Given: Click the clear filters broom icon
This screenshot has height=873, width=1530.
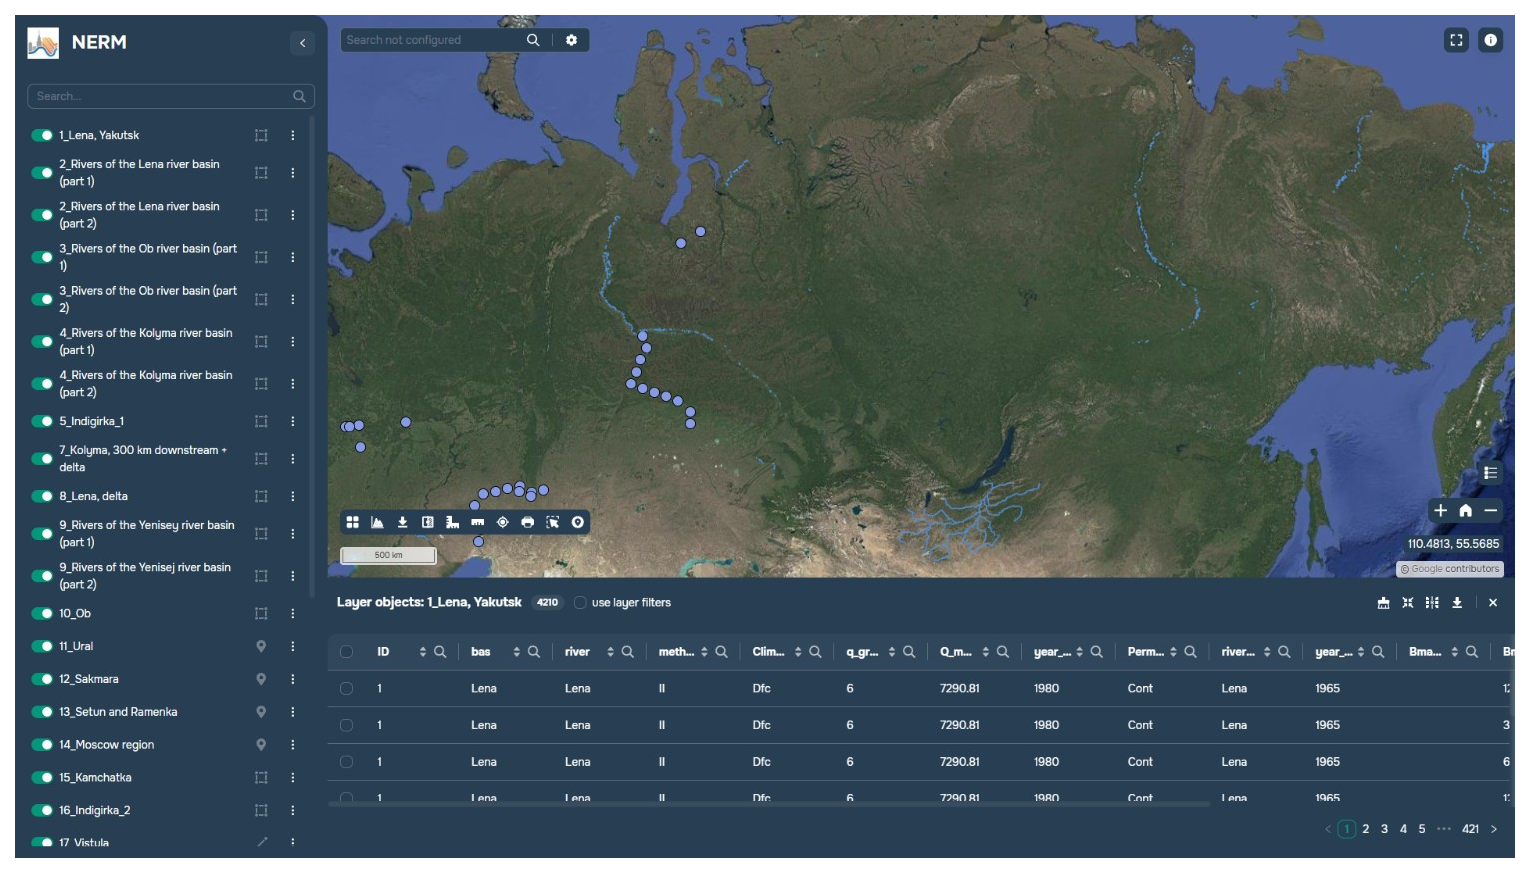Looking at the screenshot, I should coord(1383,603).
